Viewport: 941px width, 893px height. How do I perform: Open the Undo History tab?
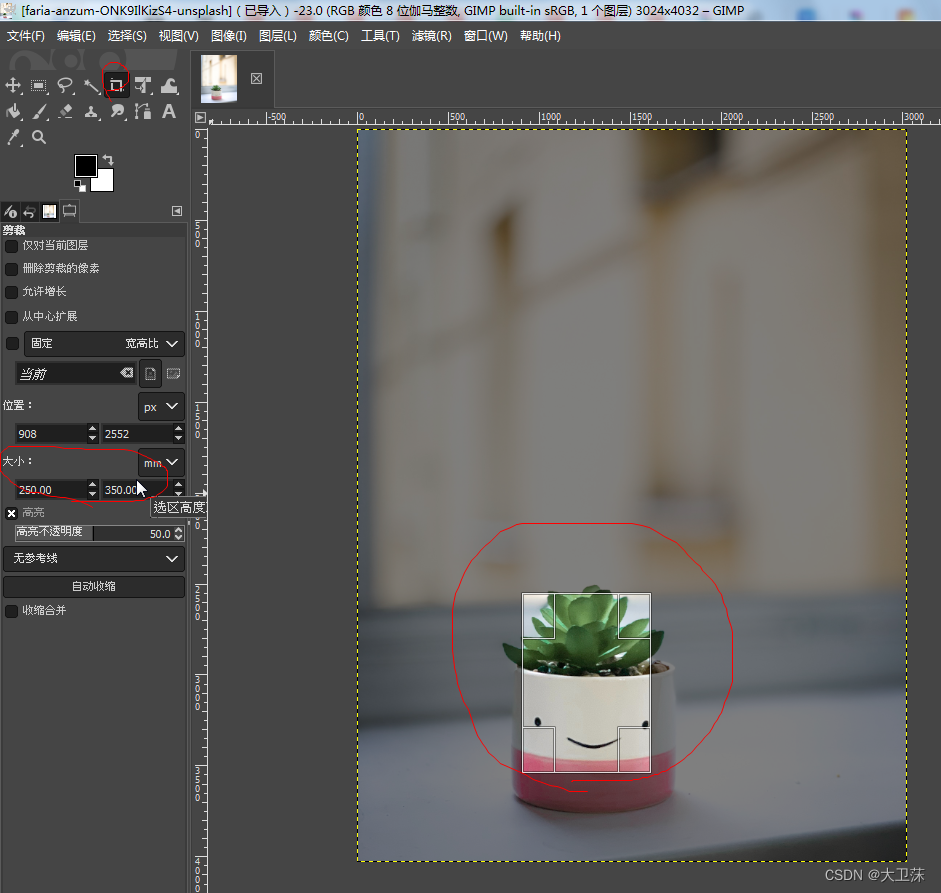click(x=29, y=211)
